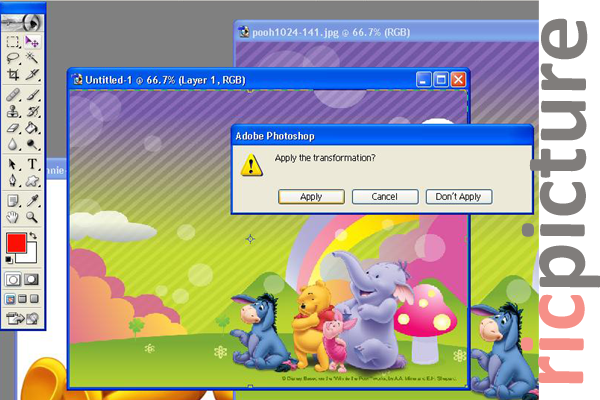Switch to Quick Mask mode
The image size is (600, 400).
coord(31,279)
